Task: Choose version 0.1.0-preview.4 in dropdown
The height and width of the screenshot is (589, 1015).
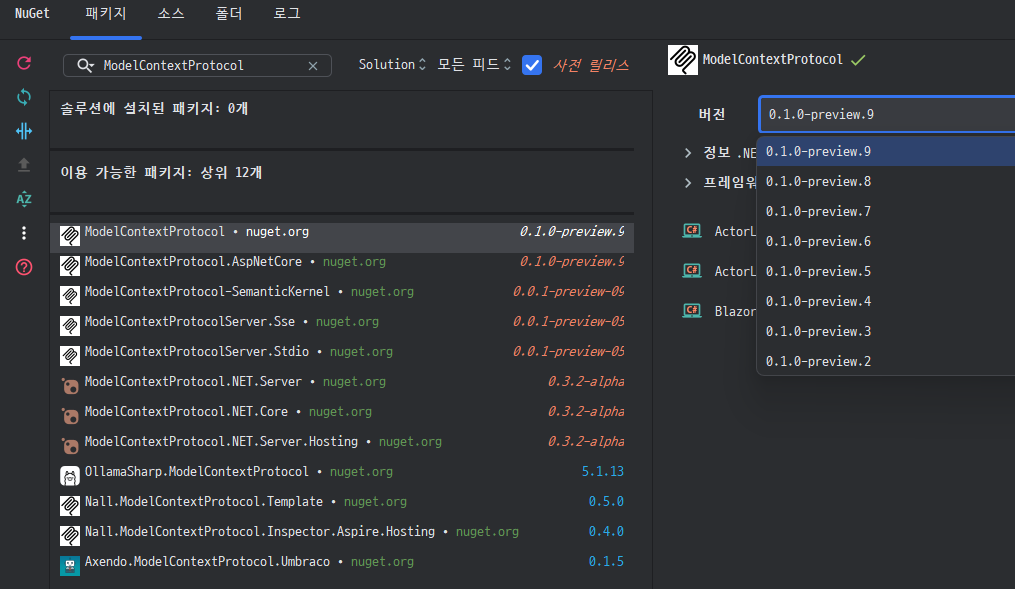Action: pyautogui.click(x=818, y=301)
